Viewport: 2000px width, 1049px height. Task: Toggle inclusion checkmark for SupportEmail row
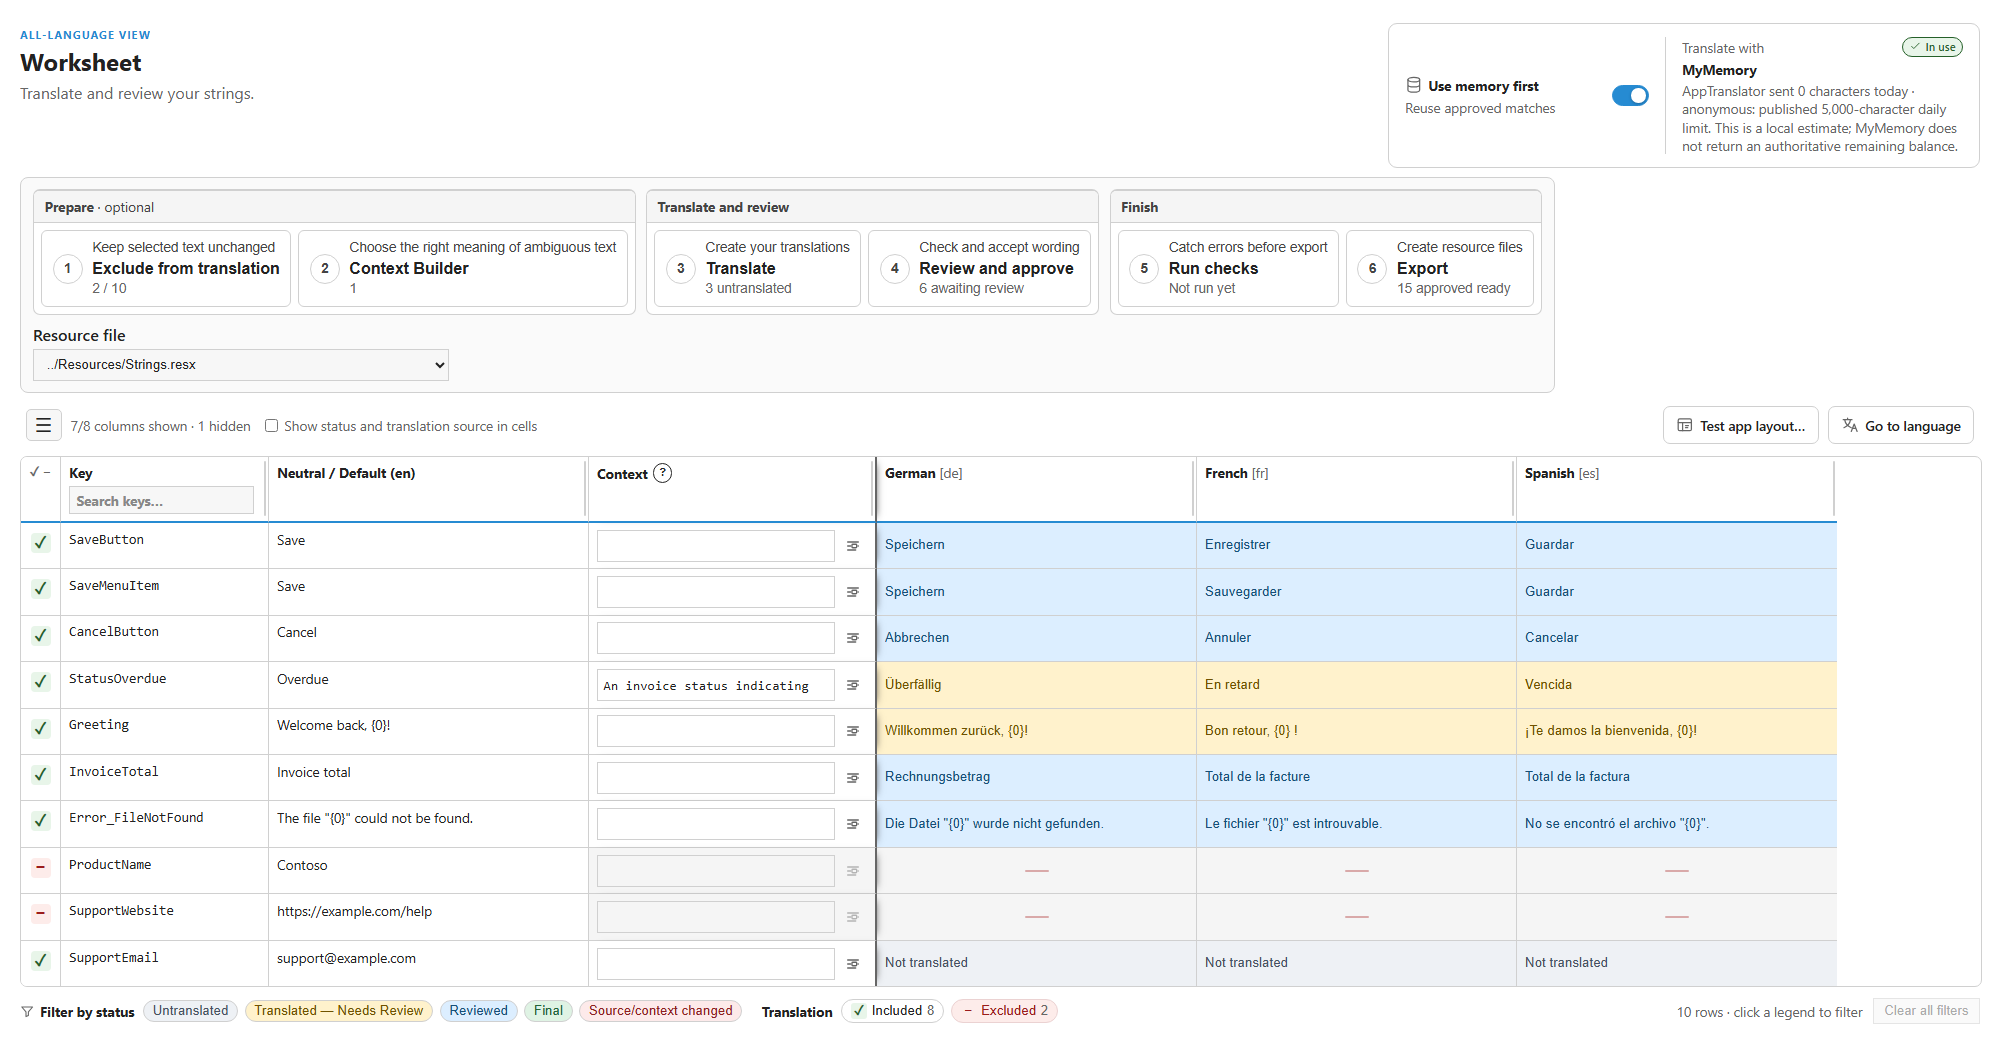click(40, 960)
